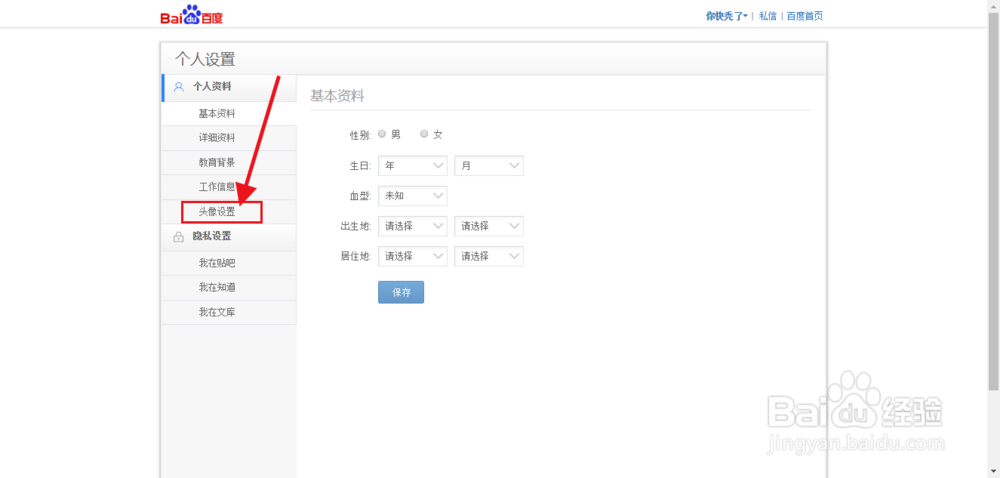Open the second 出生地 dropdown
The image size is (1000, 478).
coord(489,226)
